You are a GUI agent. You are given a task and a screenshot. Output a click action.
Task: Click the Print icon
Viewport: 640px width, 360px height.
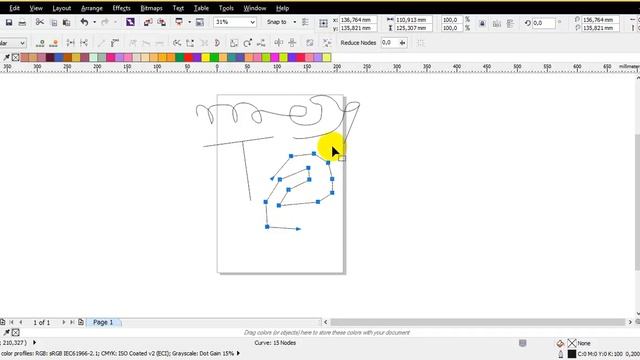pos(22,23)
